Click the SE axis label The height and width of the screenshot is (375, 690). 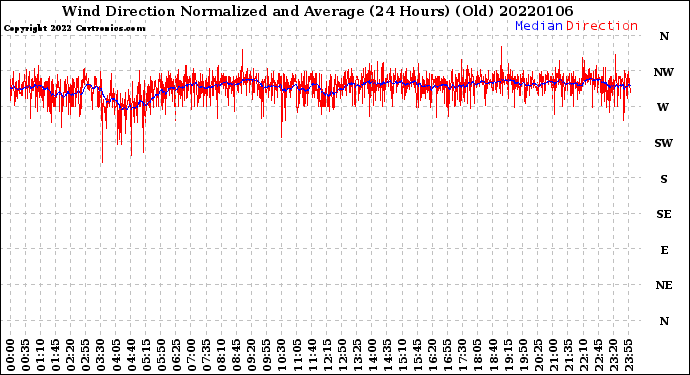(664, 214)
